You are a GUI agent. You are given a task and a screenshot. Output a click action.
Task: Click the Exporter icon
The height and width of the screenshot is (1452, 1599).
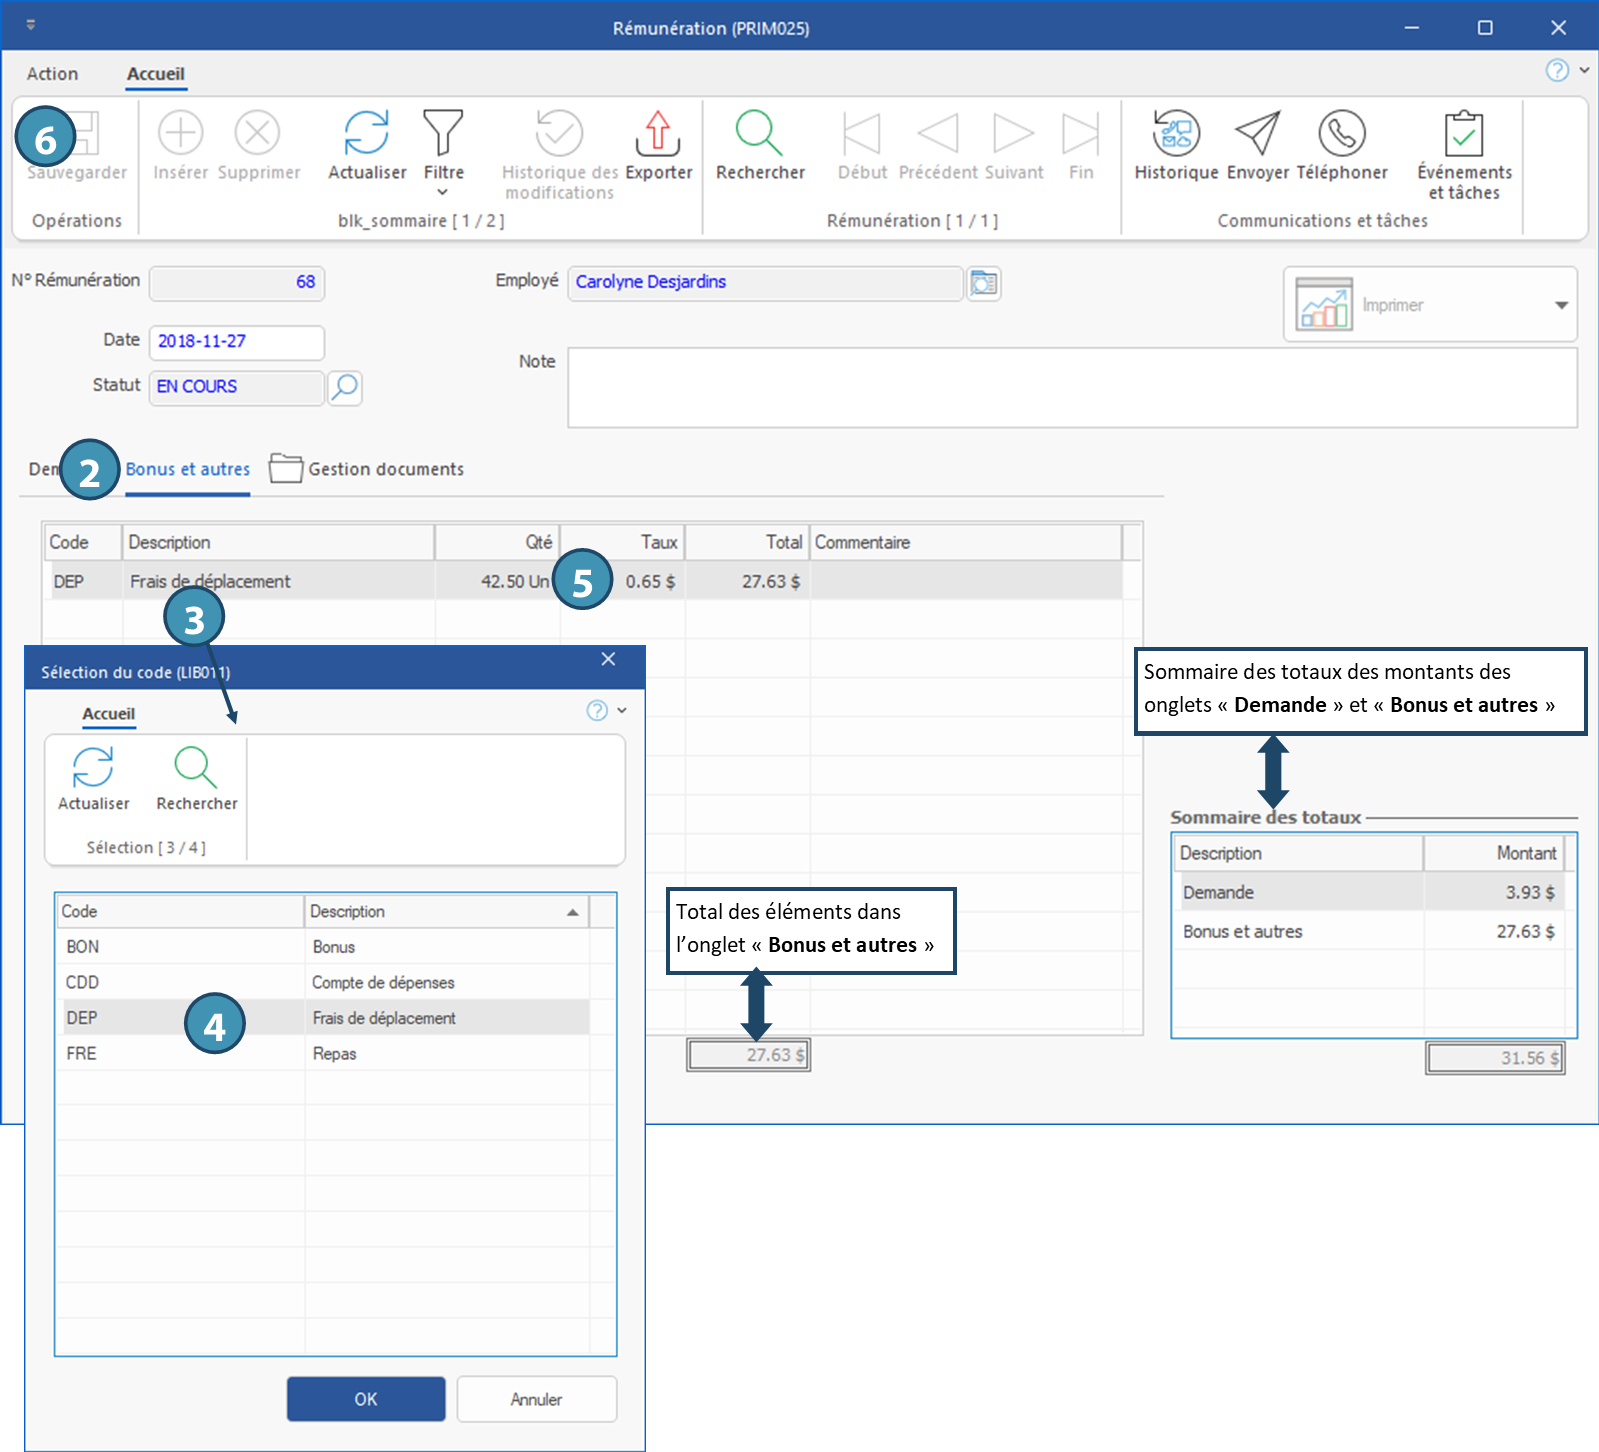coord(658,134)
